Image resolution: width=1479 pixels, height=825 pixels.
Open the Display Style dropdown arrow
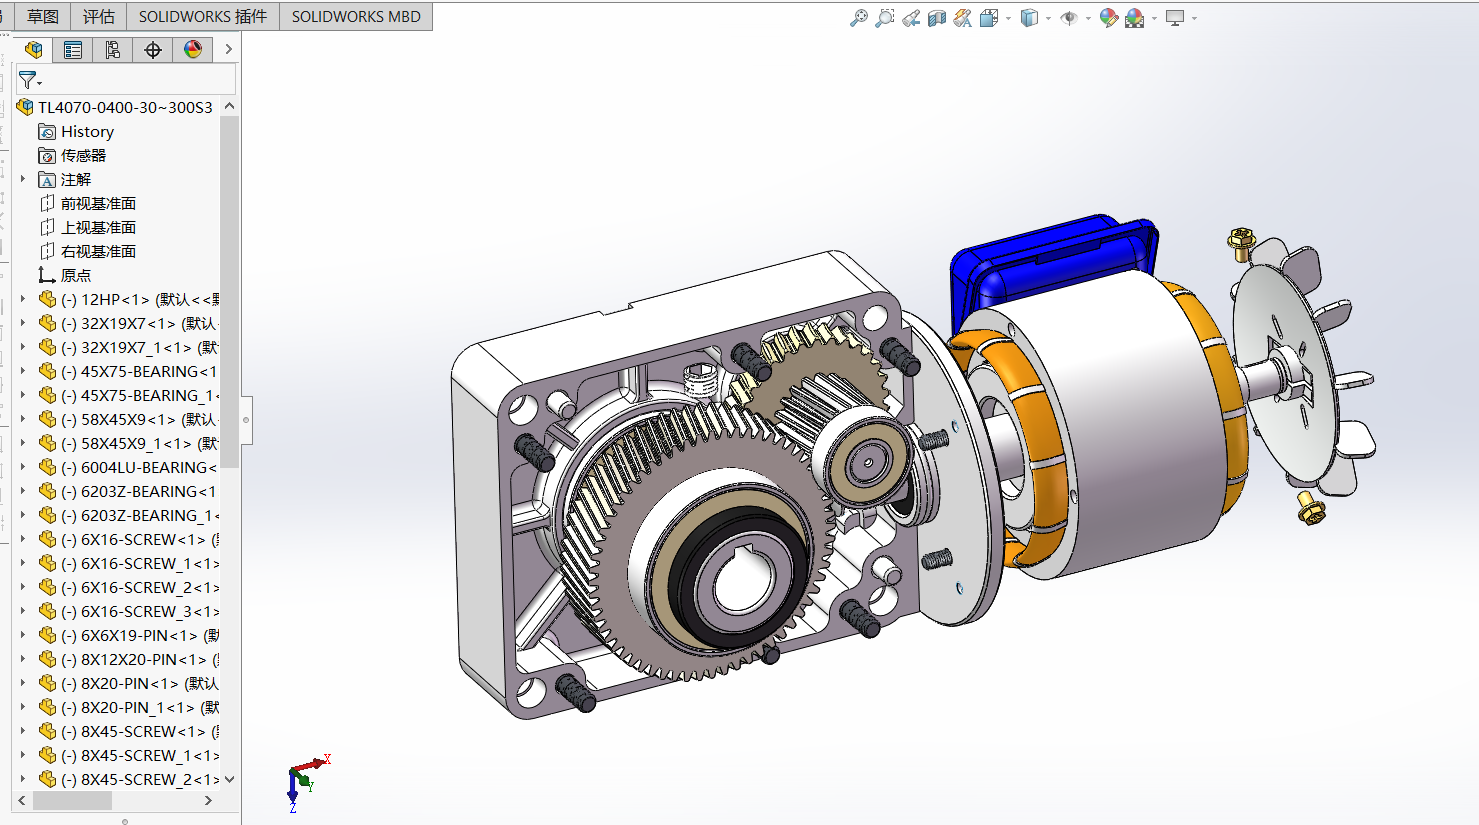(x=1048, y=18)
